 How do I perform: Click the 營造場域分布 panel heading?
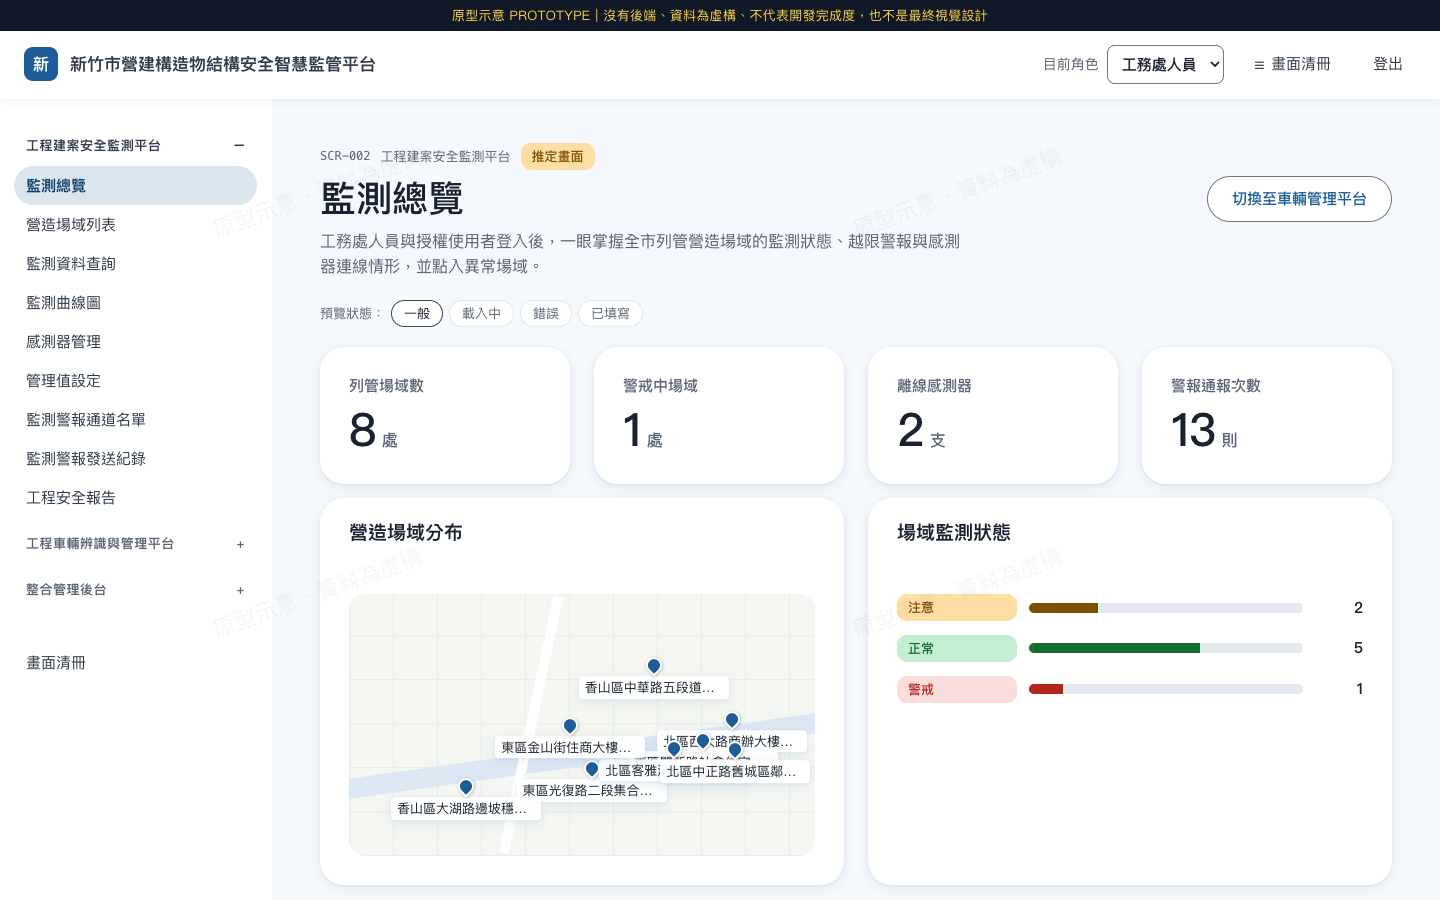(406, 533)
